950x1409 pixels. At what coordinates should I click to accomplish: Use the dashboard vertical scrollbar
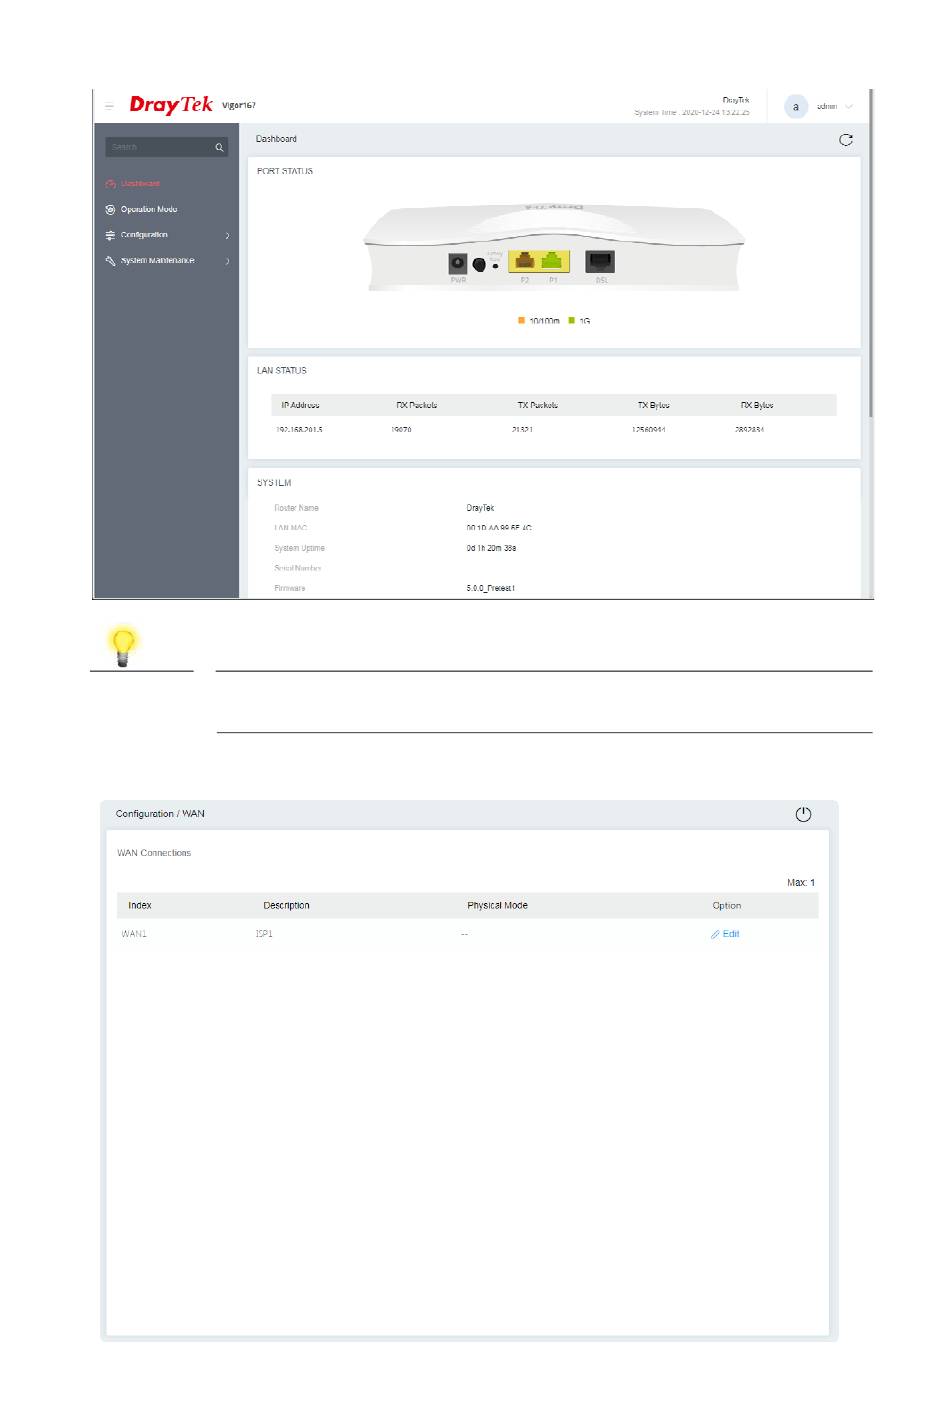(x=871, y=255)
